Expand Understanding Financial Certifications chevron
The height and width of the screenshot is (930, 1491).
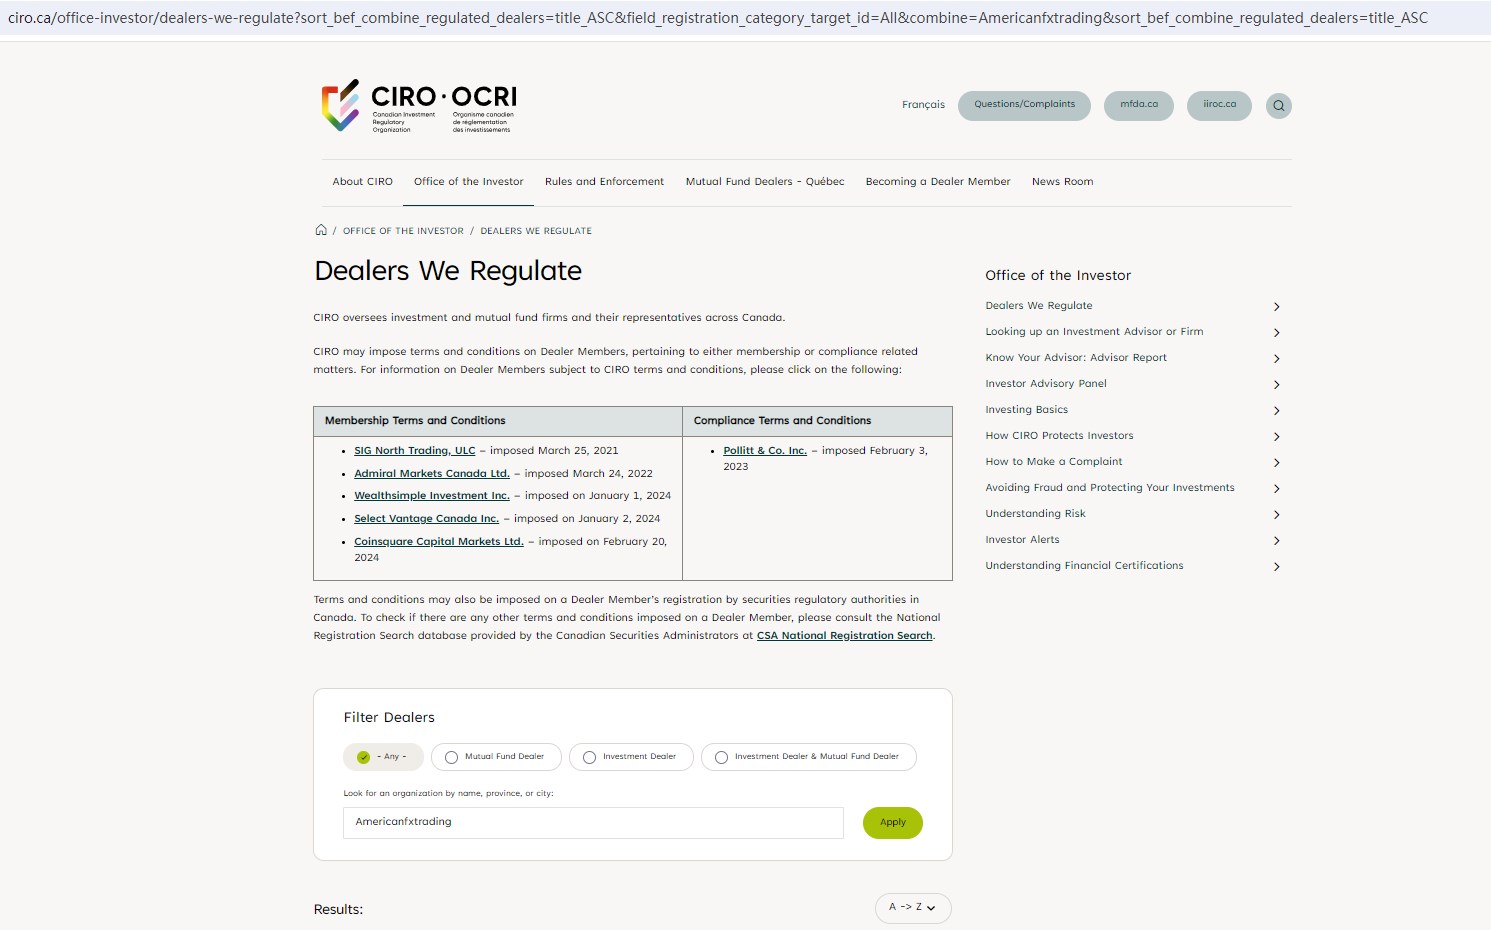[1276, 567]
